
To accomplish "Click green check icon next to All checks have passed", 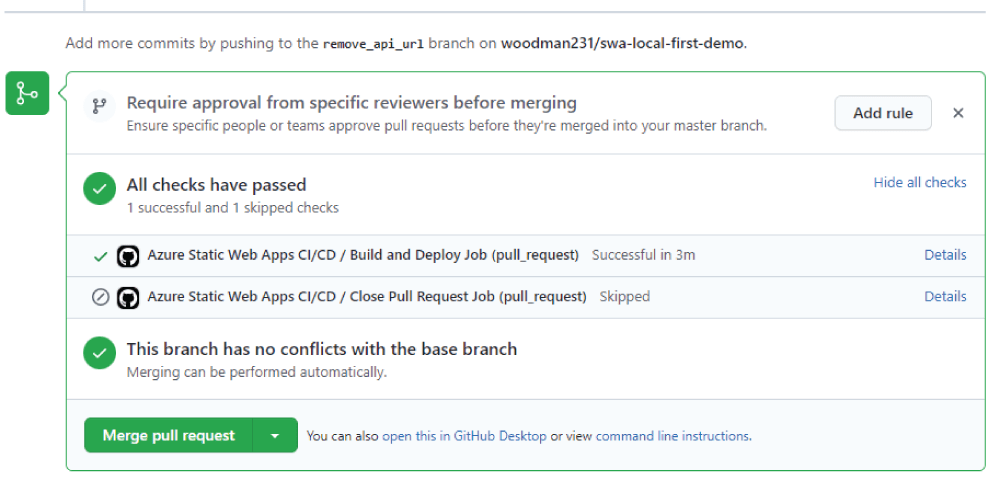I will tap(99, 189).
